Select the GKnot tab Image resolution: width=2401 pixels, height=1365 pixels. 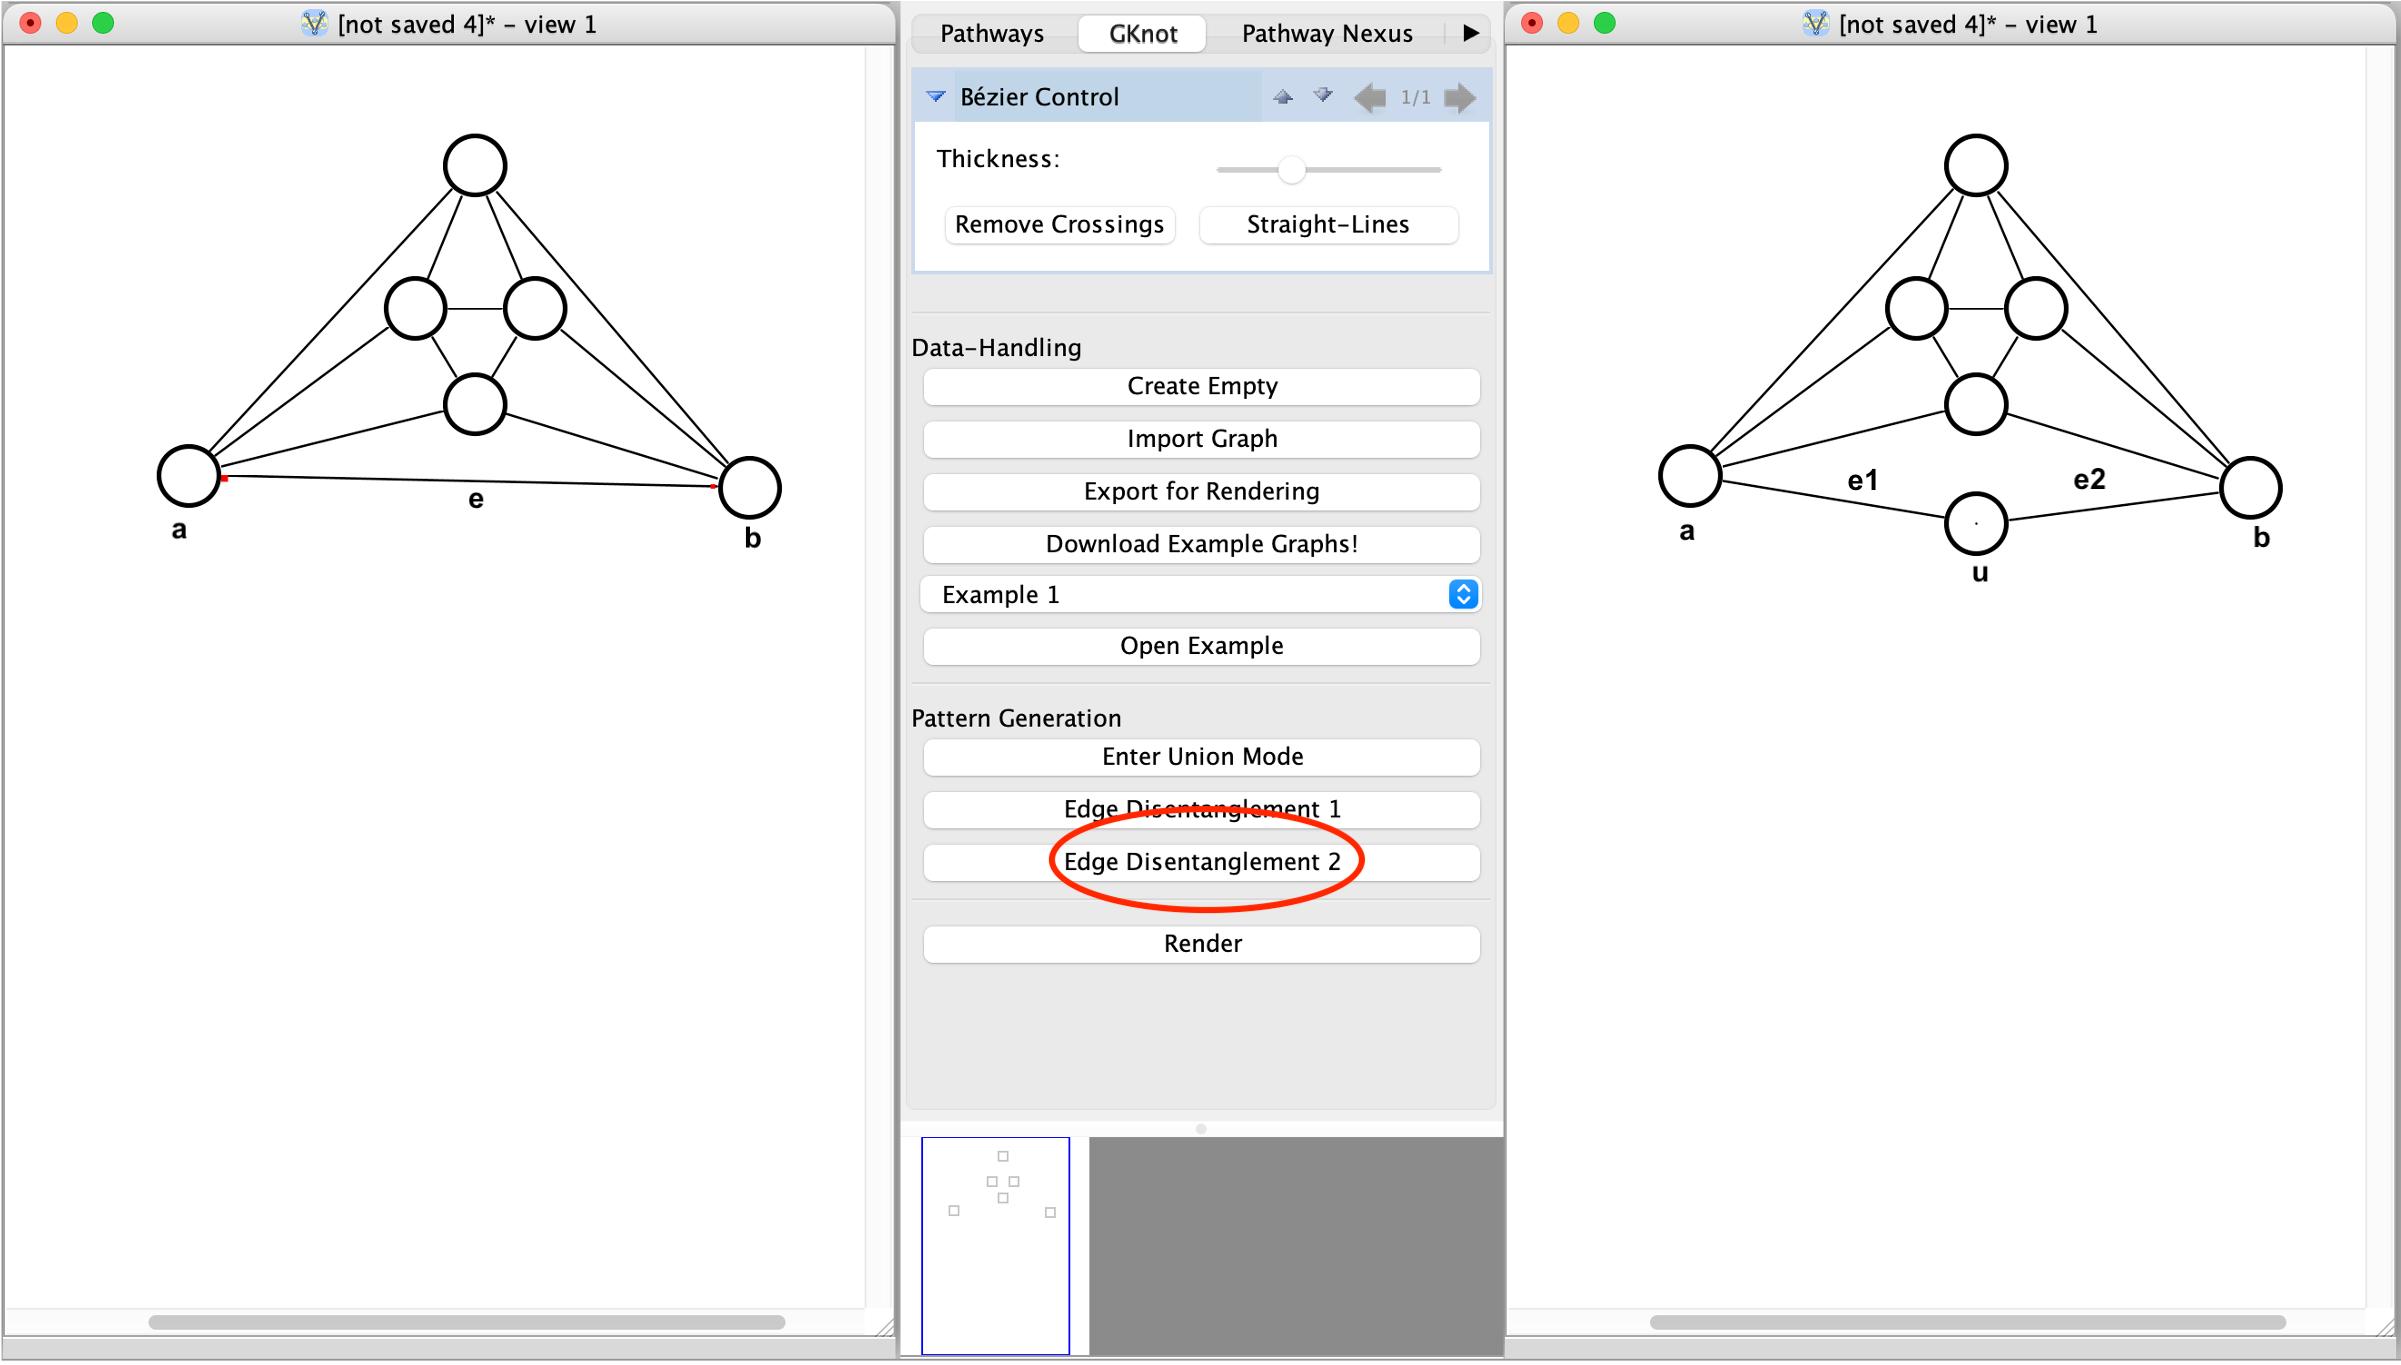click(x=1142, y=33)
